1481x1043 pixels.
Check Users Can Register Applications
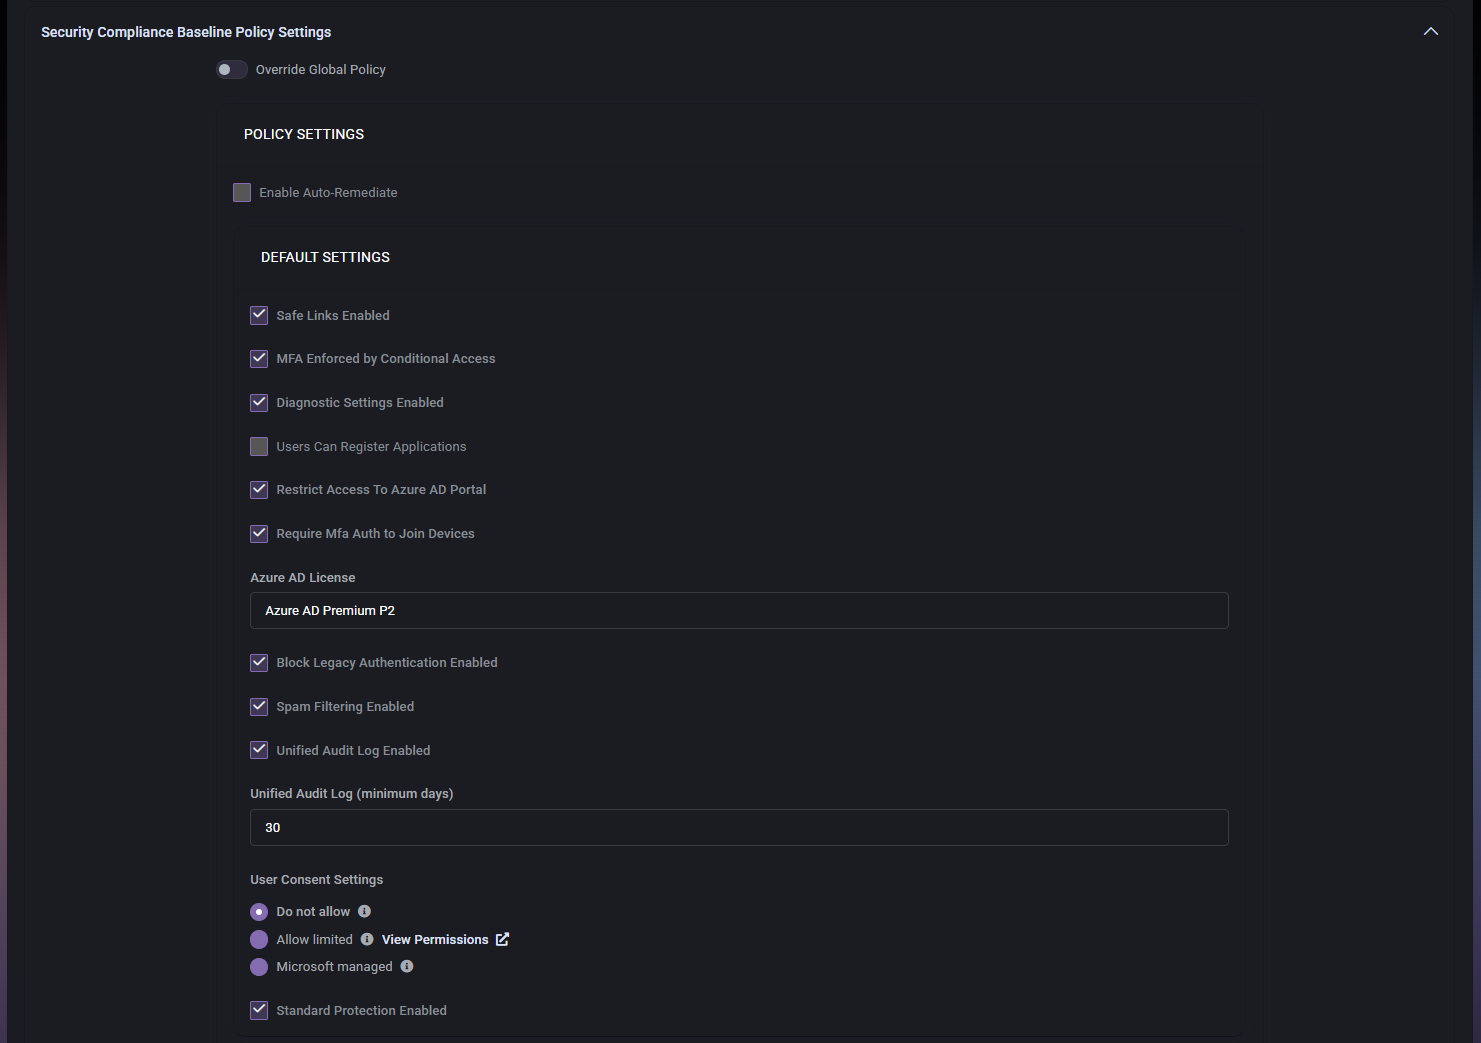[x=259, y=446]
